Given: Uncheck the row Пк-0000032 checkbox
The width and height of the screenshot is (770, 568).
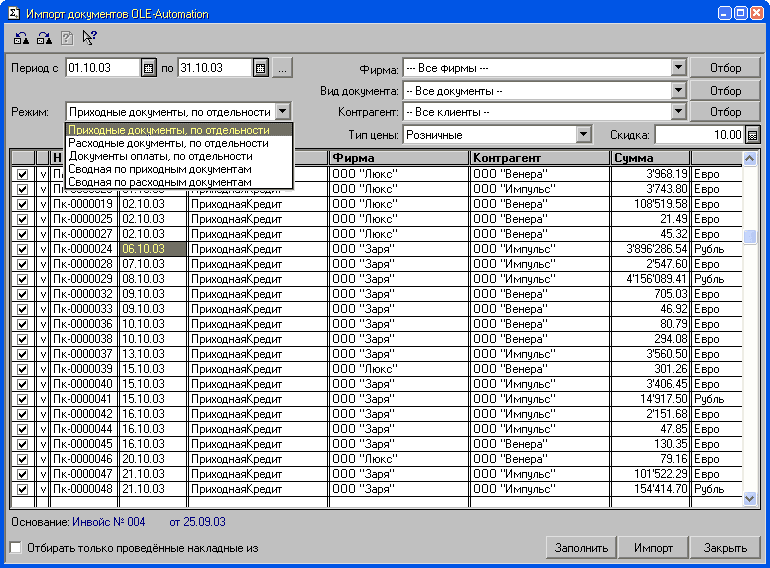Looking at the screenshot, I should point(22,294).
